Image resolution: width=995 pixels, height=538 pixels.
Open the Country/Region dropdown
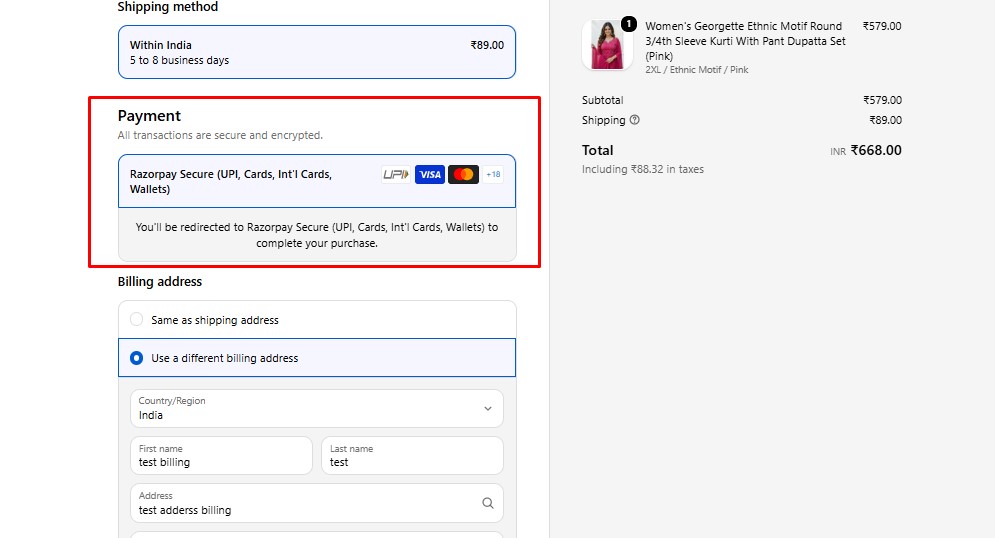[317, 409]
